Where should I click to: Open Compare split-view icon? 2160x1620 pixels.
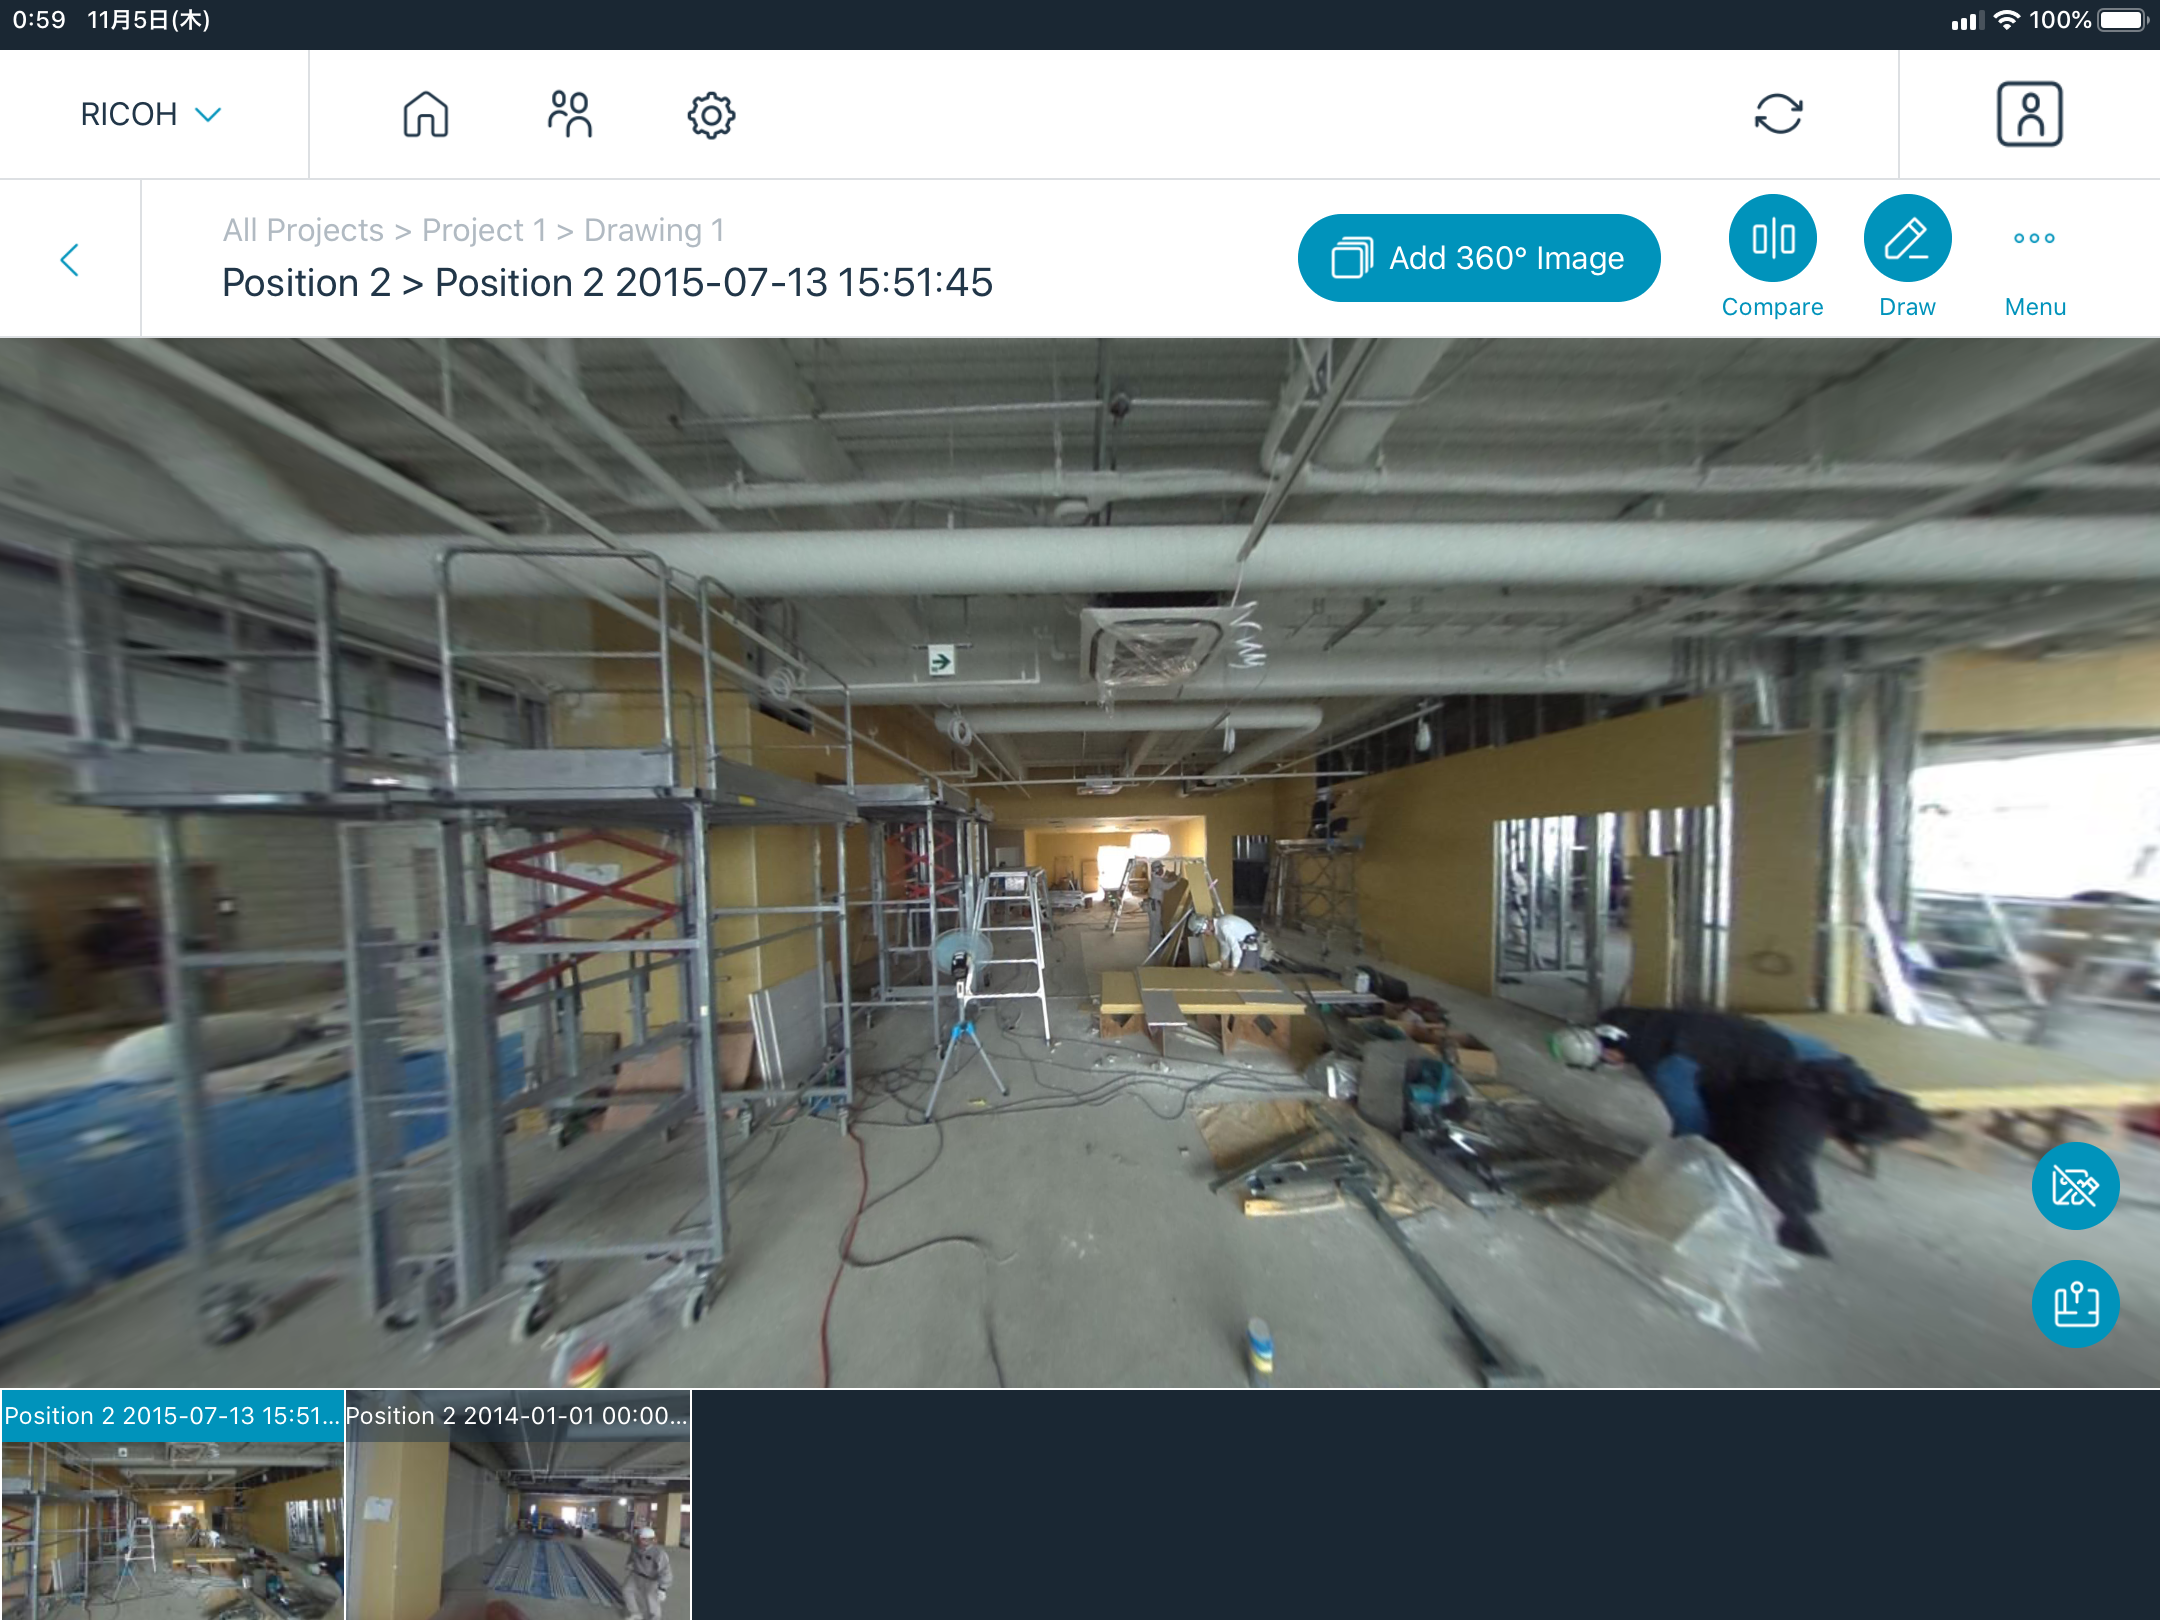(1772, 238)
